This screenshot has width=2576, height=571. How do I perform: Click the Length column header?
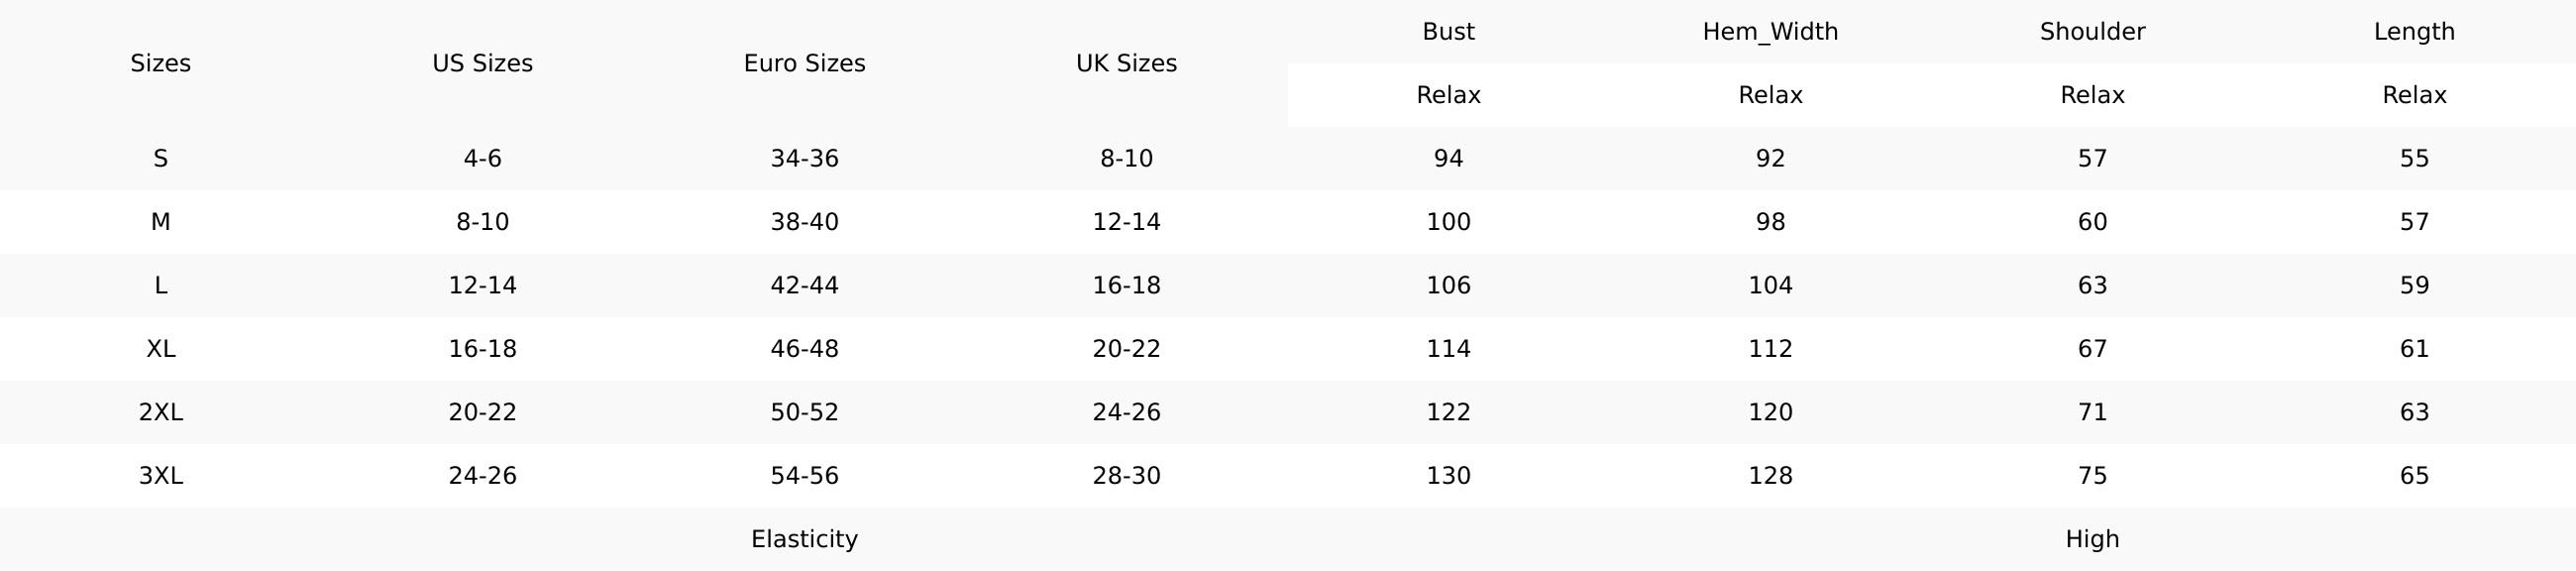pyautogui.click(x=2414, y=31)
